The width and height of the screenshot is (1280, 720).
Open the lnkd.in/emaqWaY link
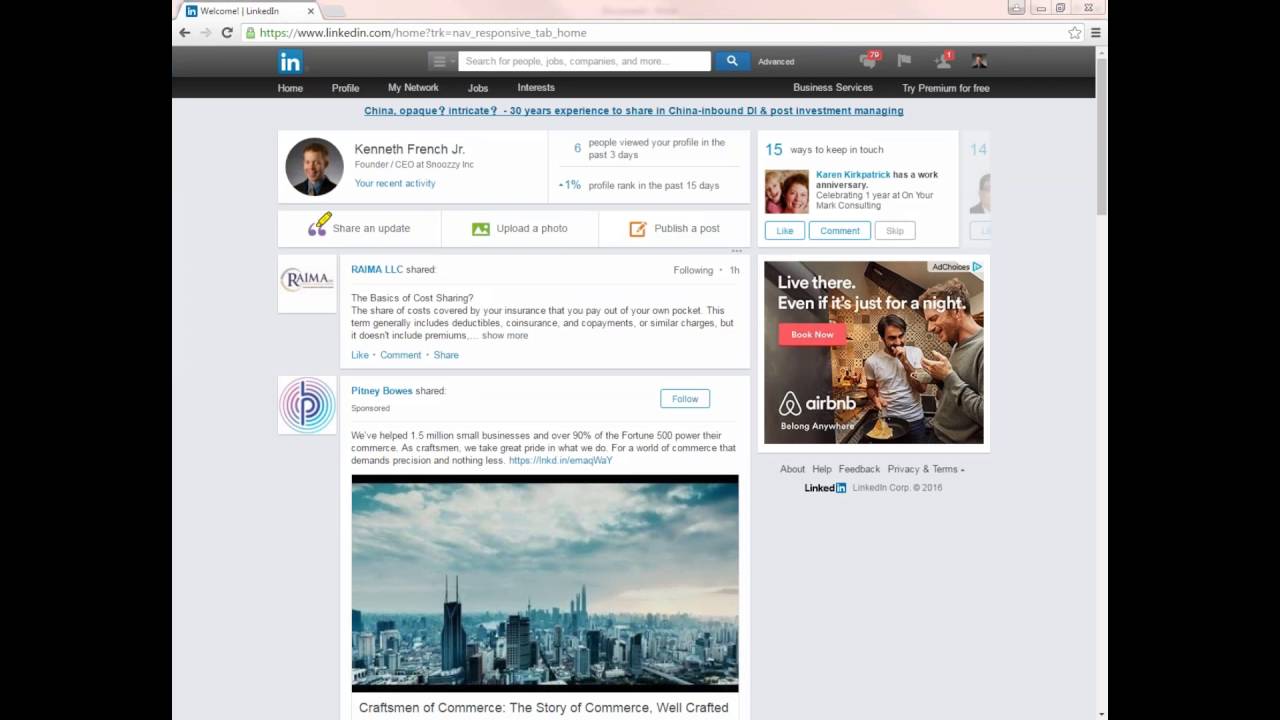pyautogui.click(x=560, y=461)
